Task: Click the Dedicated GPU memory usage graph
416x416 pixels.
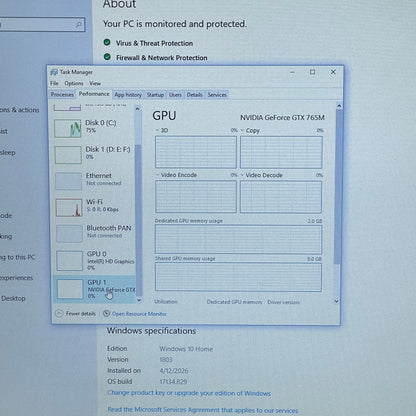Action: coord(238,239)
